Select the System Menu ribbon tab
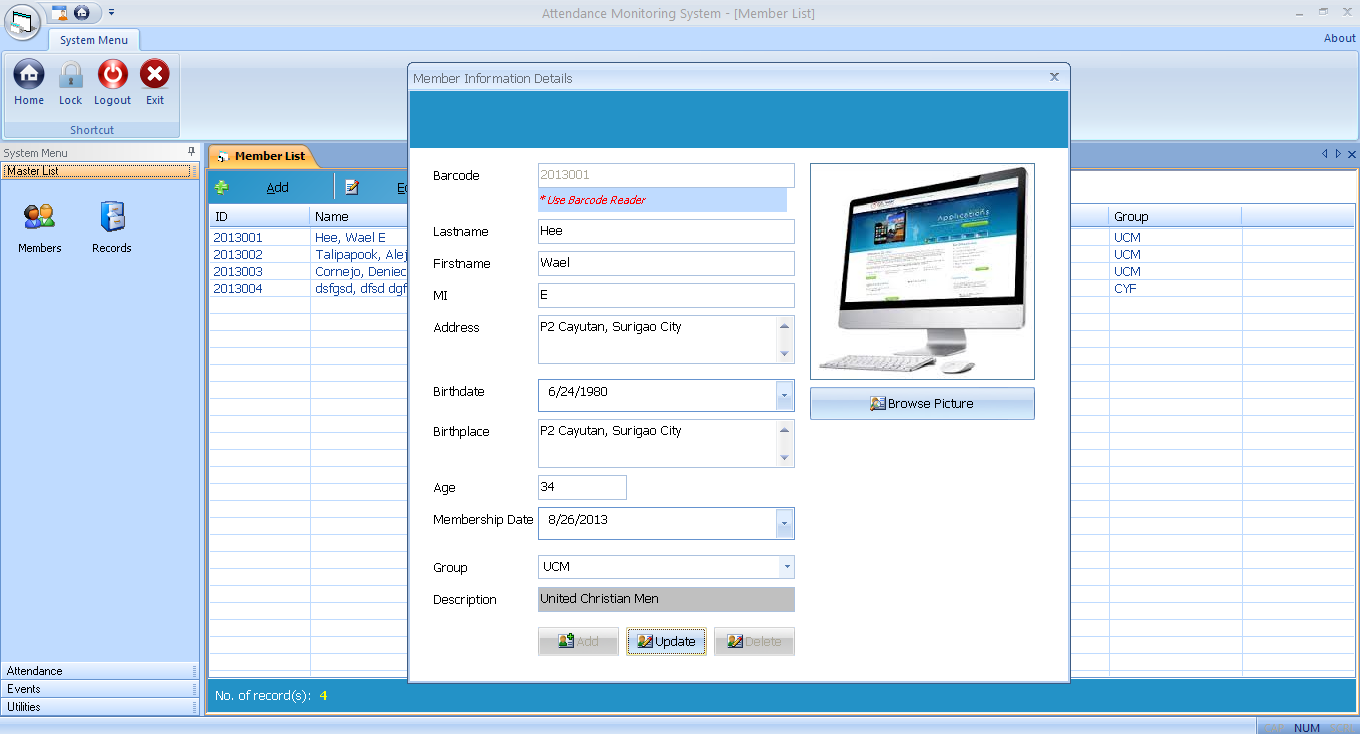This screenshot has height=734, width=1360. click(x=94, y=40)
